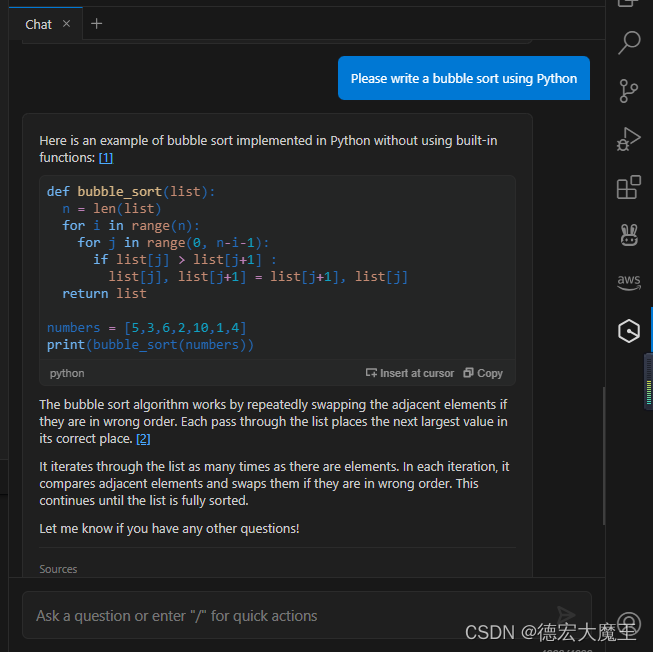Click the return list code line
The width and height of the screenshot is (653, 652).
[104, 294]
